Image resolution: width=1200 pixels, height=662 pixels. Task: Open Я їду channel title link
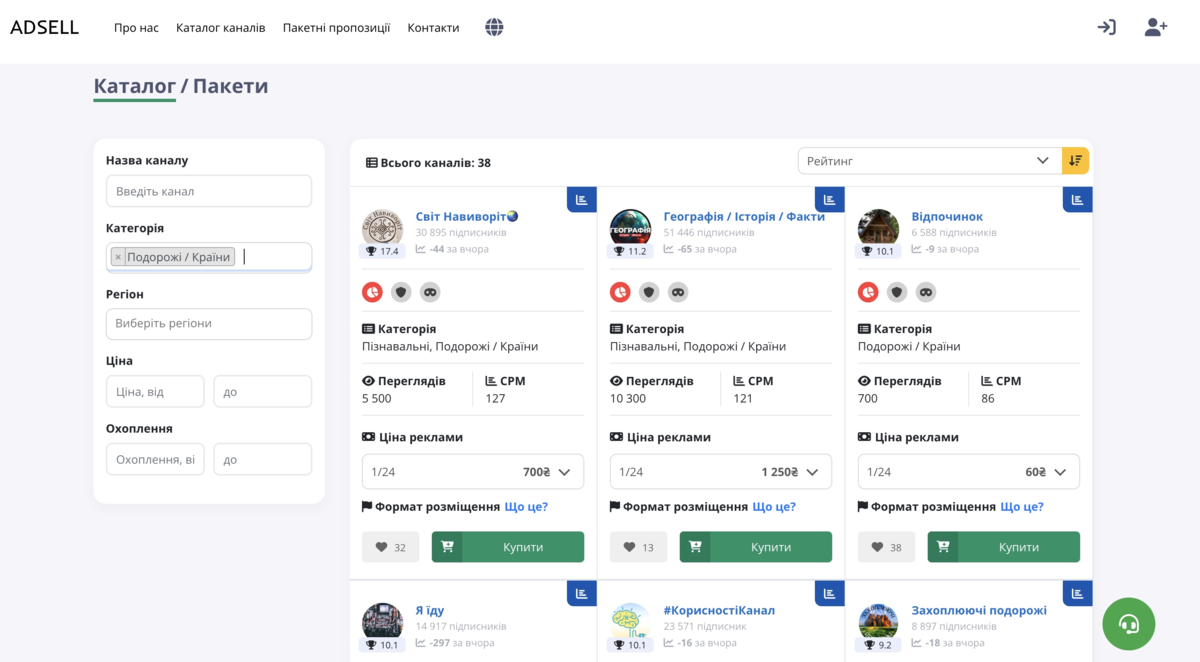pyautogui.click(x=430, y=610)
